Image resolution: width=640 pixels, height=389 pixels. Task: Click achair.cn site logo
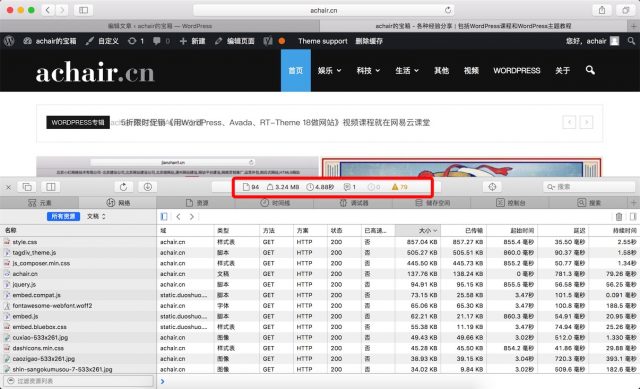point(95,73)
